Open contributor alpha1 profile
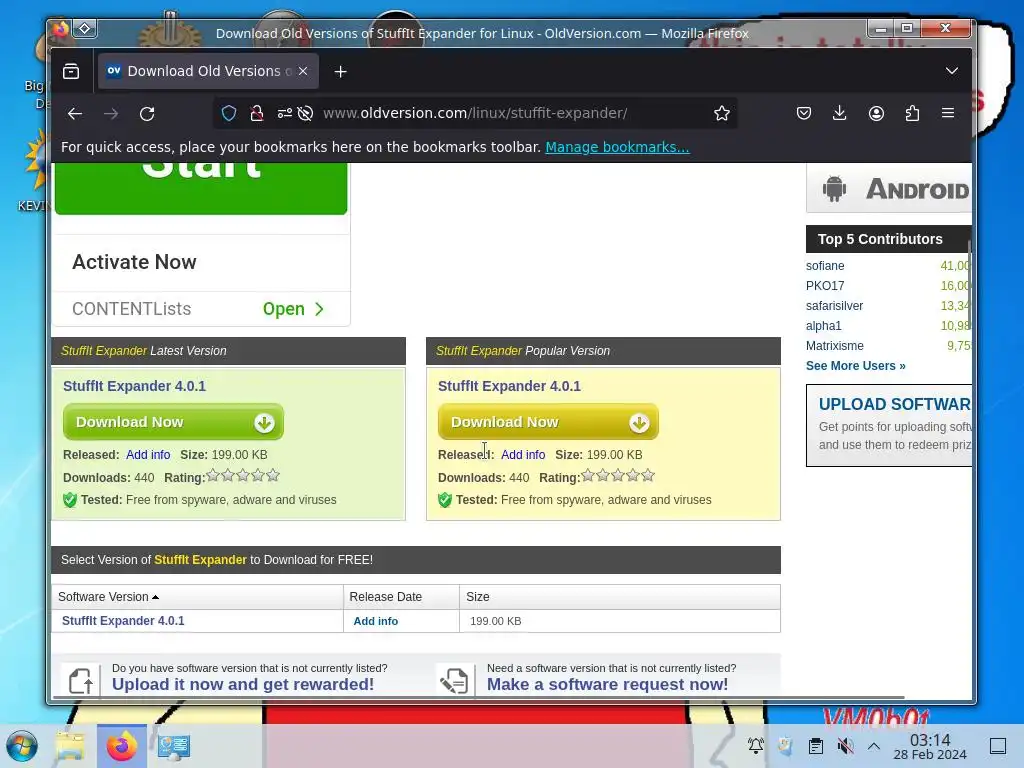The width and height of the screenshot is (1024, 768). click(824, 326)
